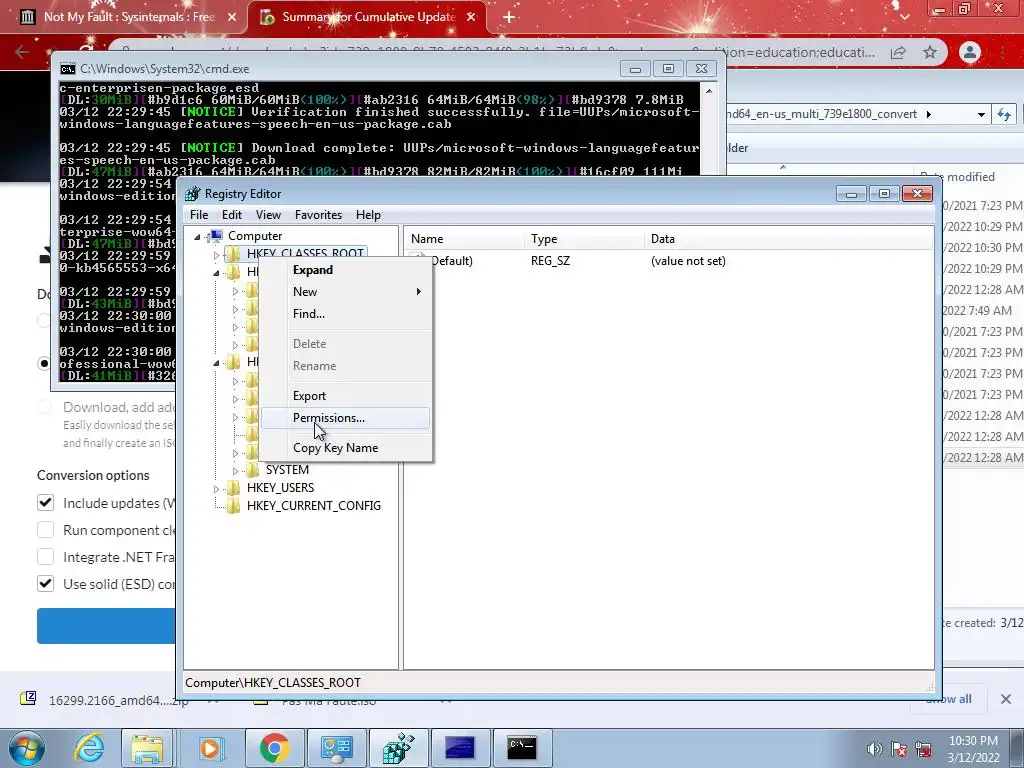Click Show all downloads link
Image resolution: width=1024 pixels, height=768 pixels.
click(948, 699)
